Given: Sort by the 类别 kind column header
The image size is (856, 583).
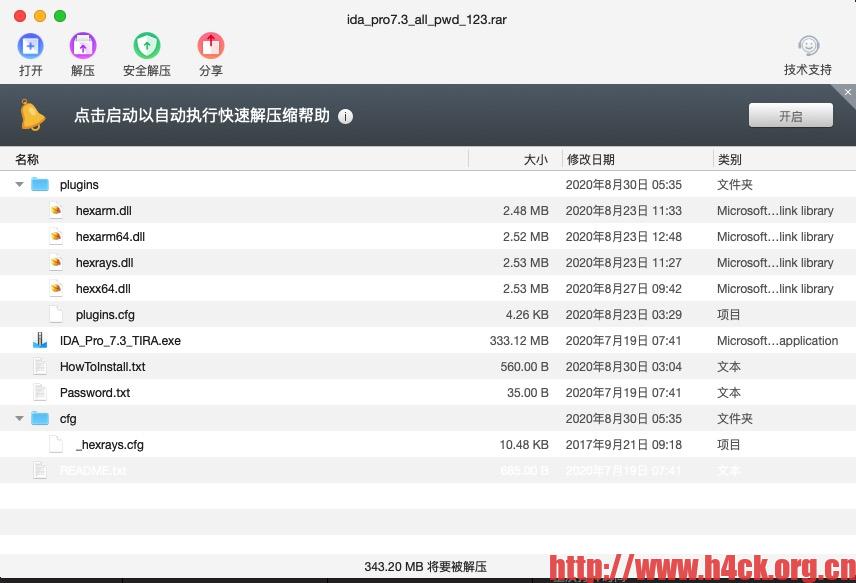Looking at the screenshot, I should point(729,159).
